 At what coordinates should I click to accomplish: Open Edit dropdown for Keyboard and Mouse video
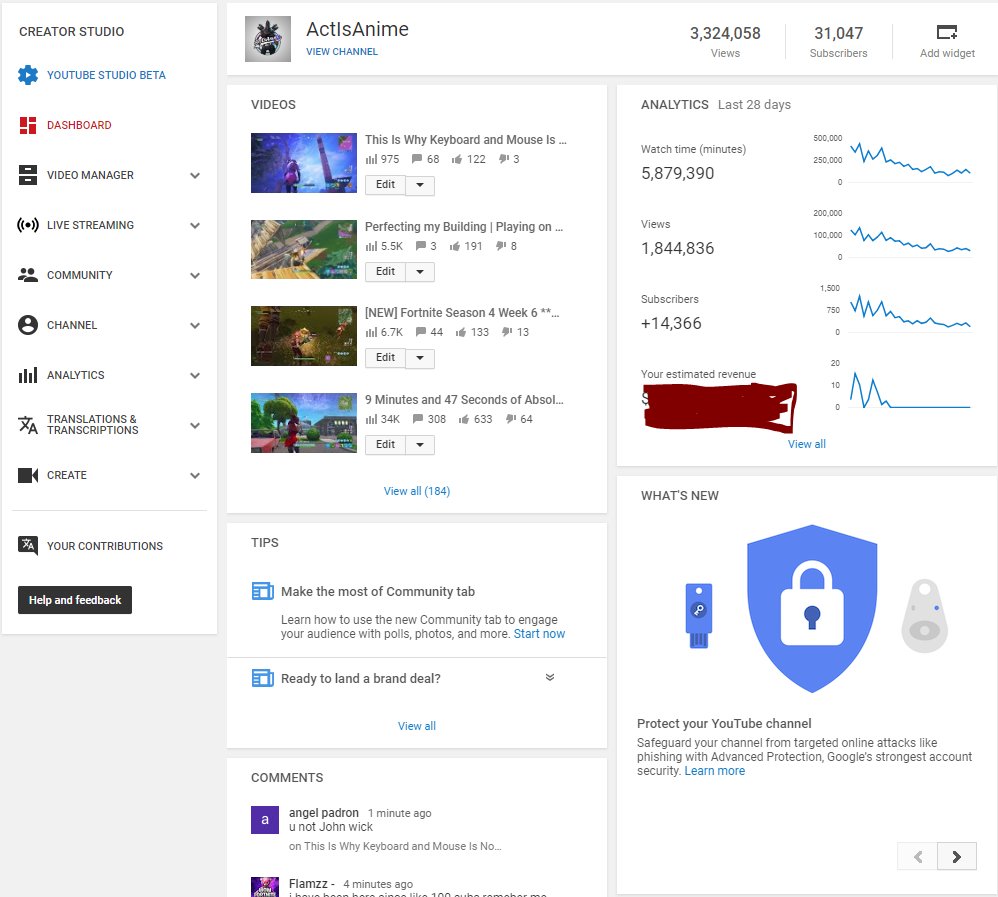[x=420, y=185]
